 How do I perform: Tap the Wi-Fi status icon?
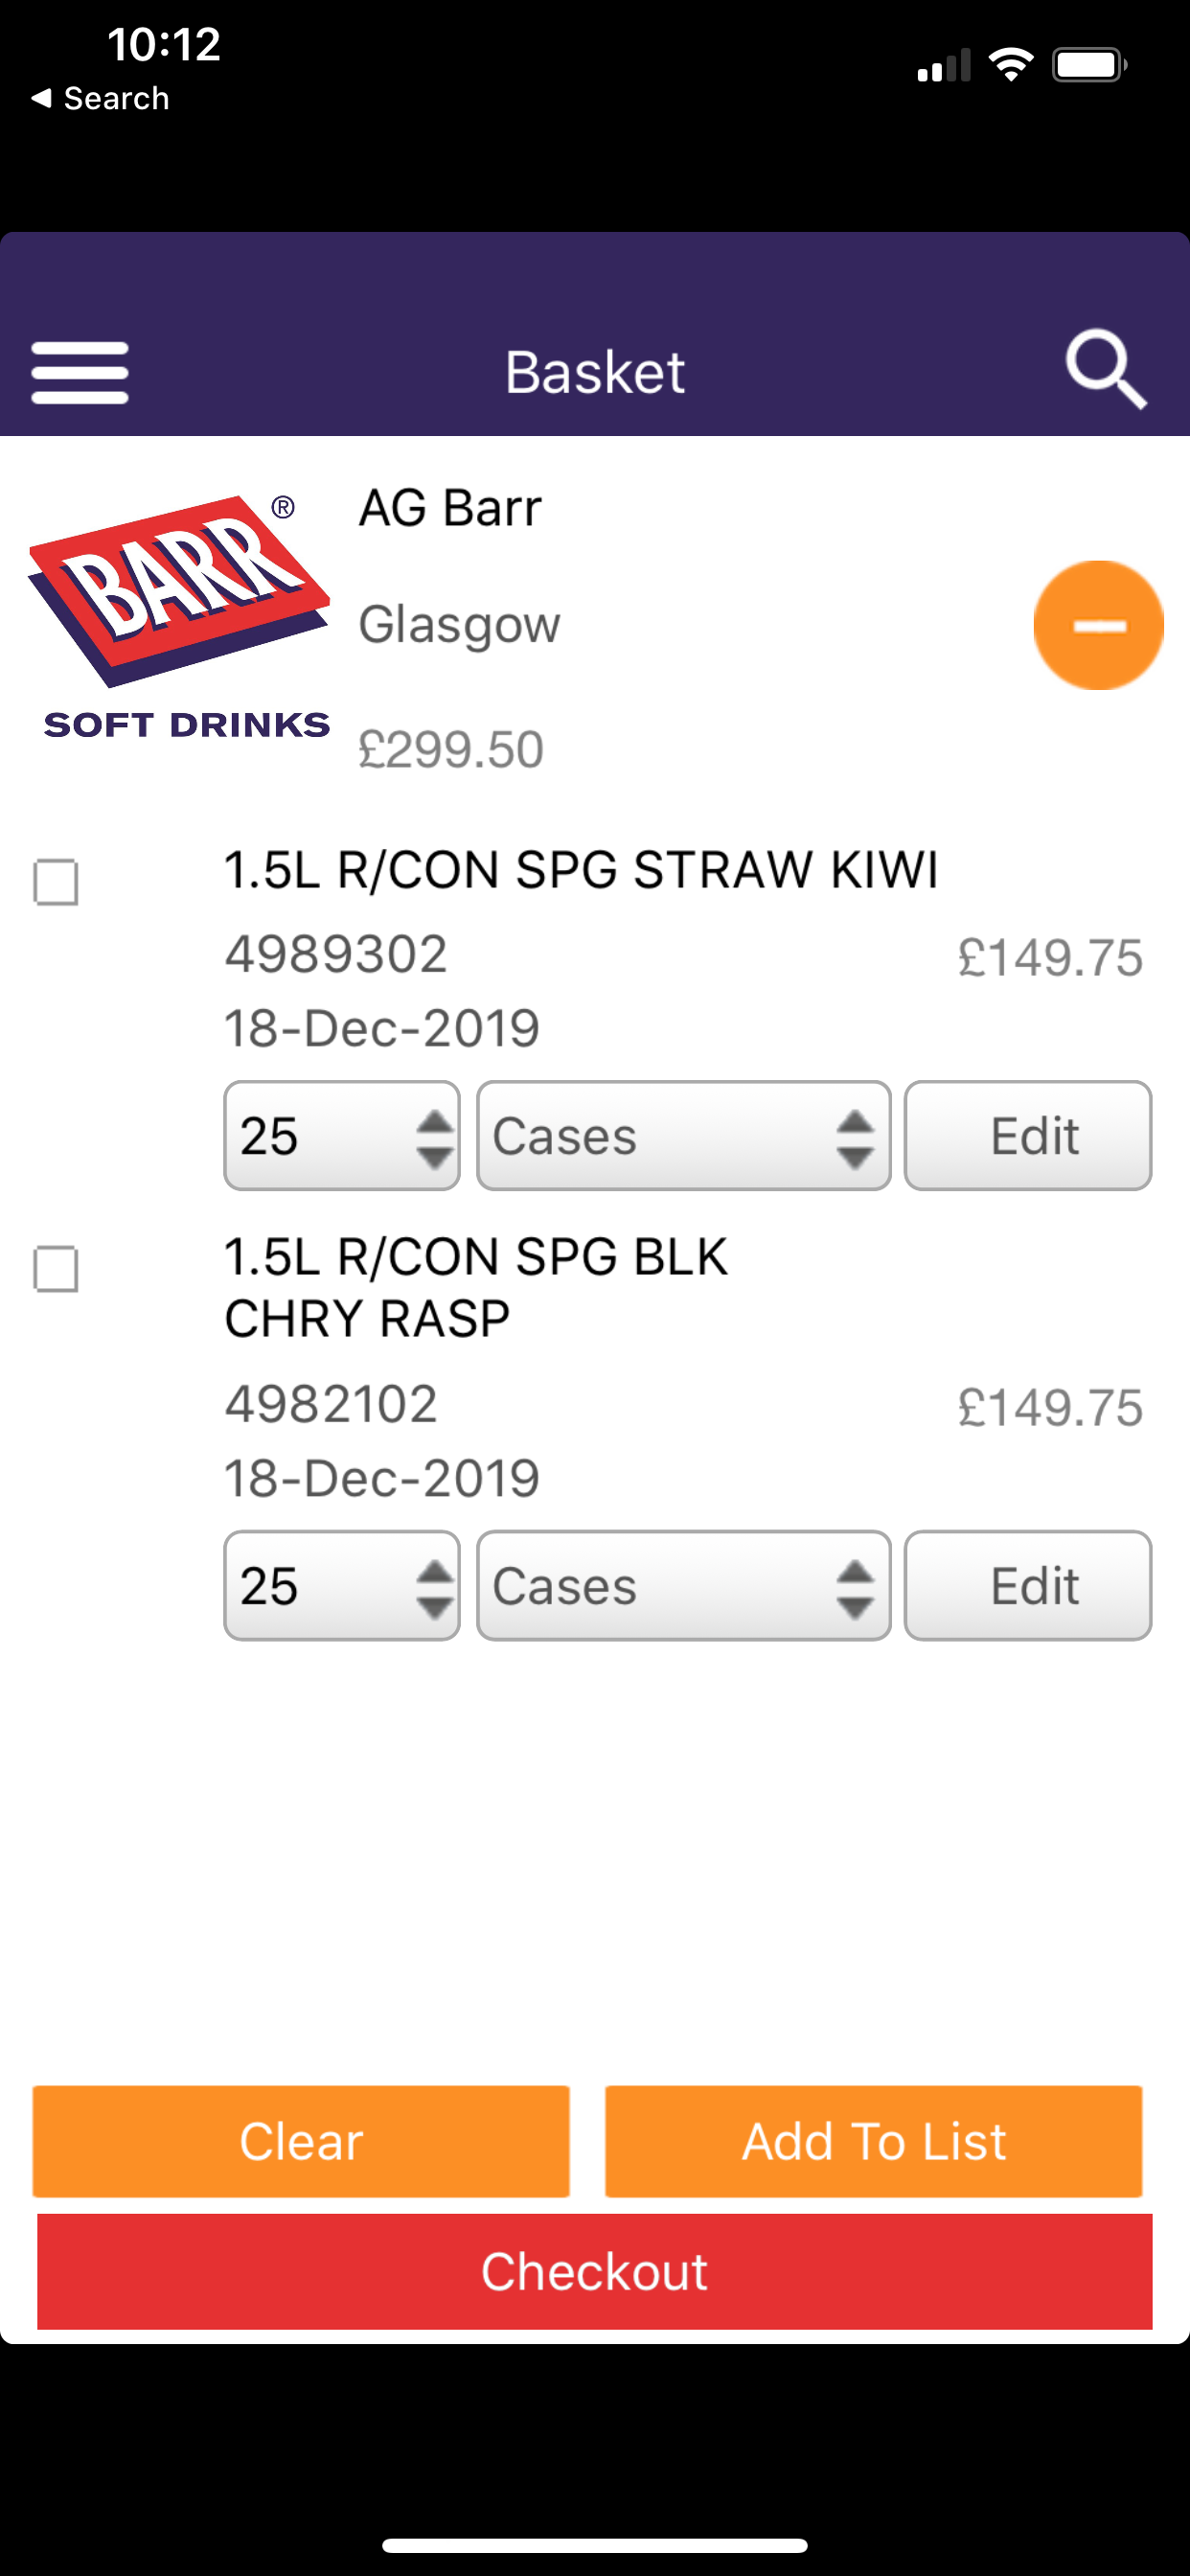click(x=1011, y=65)
